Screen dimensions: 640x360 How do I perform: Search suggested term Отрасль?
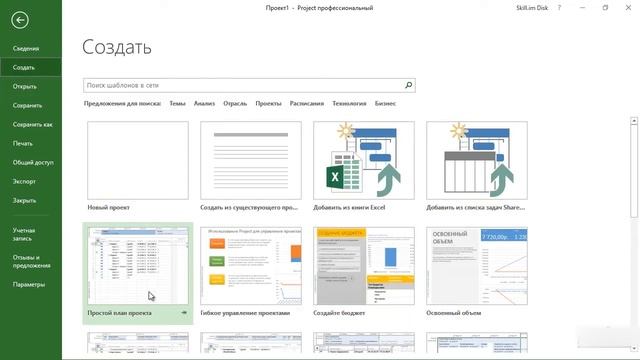235,104
